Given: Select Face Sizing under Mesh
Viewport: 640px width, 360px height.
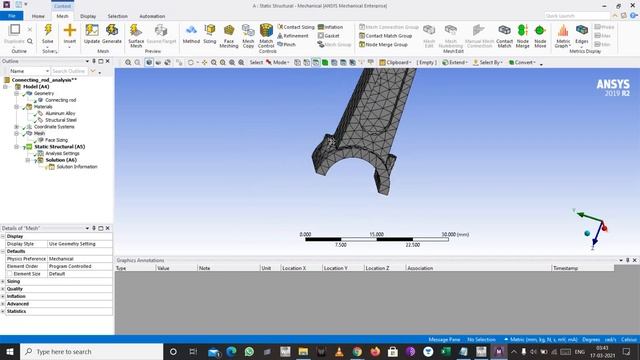Looking at the screenshot, I should click(56, 140).
